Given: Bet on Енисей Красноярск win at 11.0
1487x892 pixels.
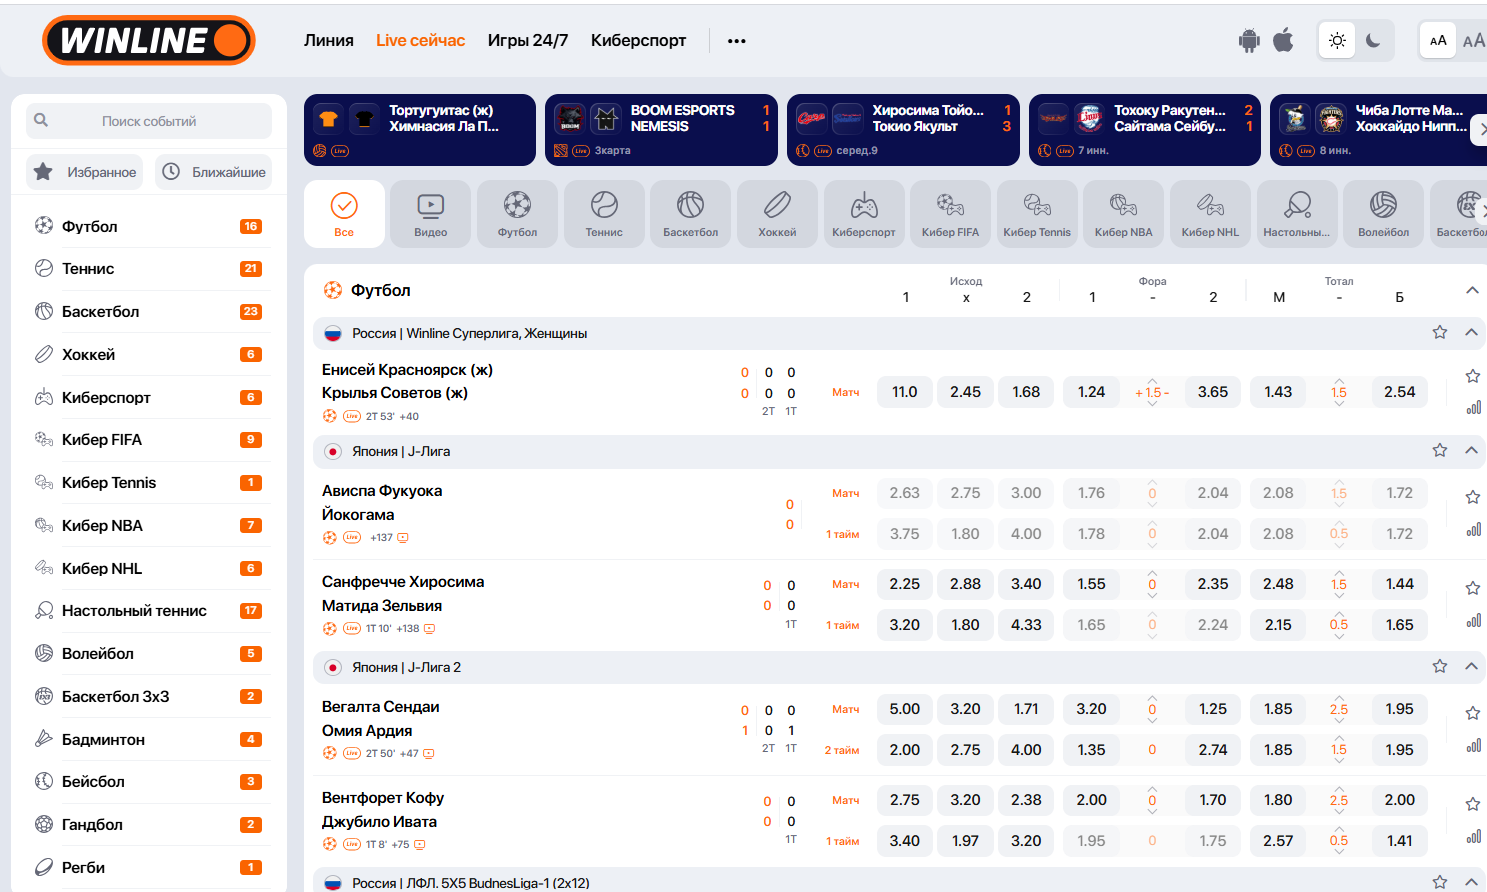Looking at the screenshot, I should [905, 392].
